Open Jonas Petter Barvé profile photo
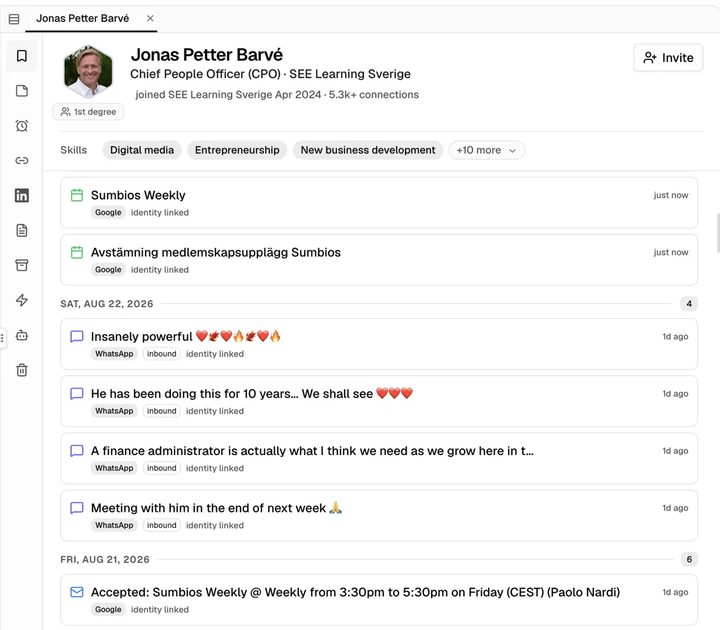720x630 pixels. tap(88, 71)
